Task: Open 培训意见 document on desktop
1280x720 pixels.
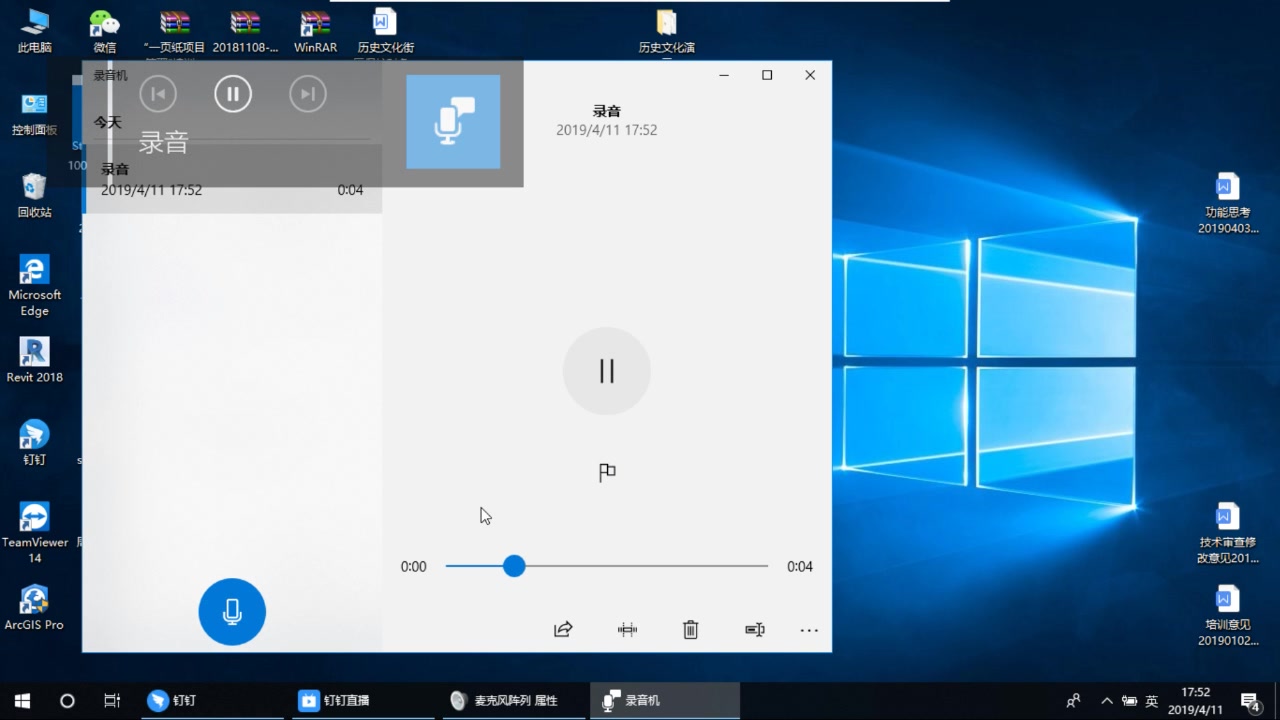Action: coord(1228,616)
